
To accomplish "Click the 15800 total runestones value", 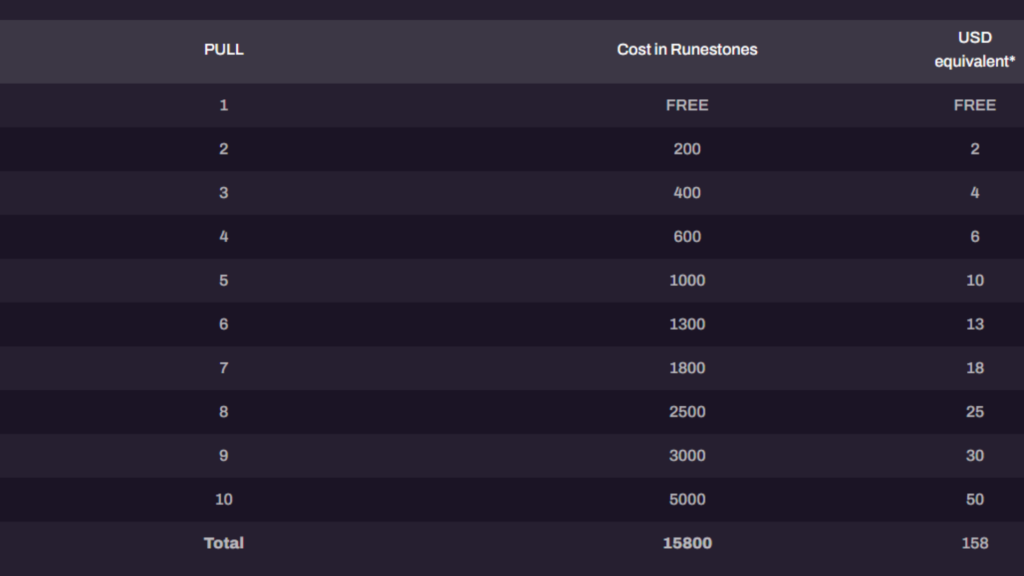I will coord(687,543).
